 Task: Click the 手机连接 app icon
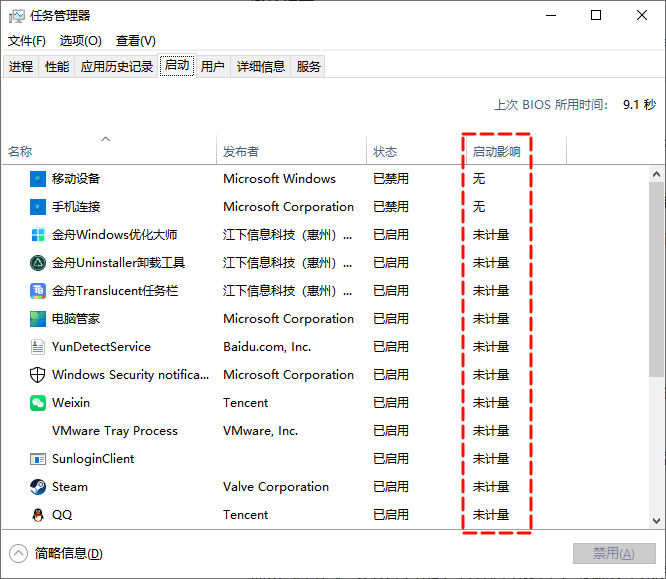(x=38, y=207)
